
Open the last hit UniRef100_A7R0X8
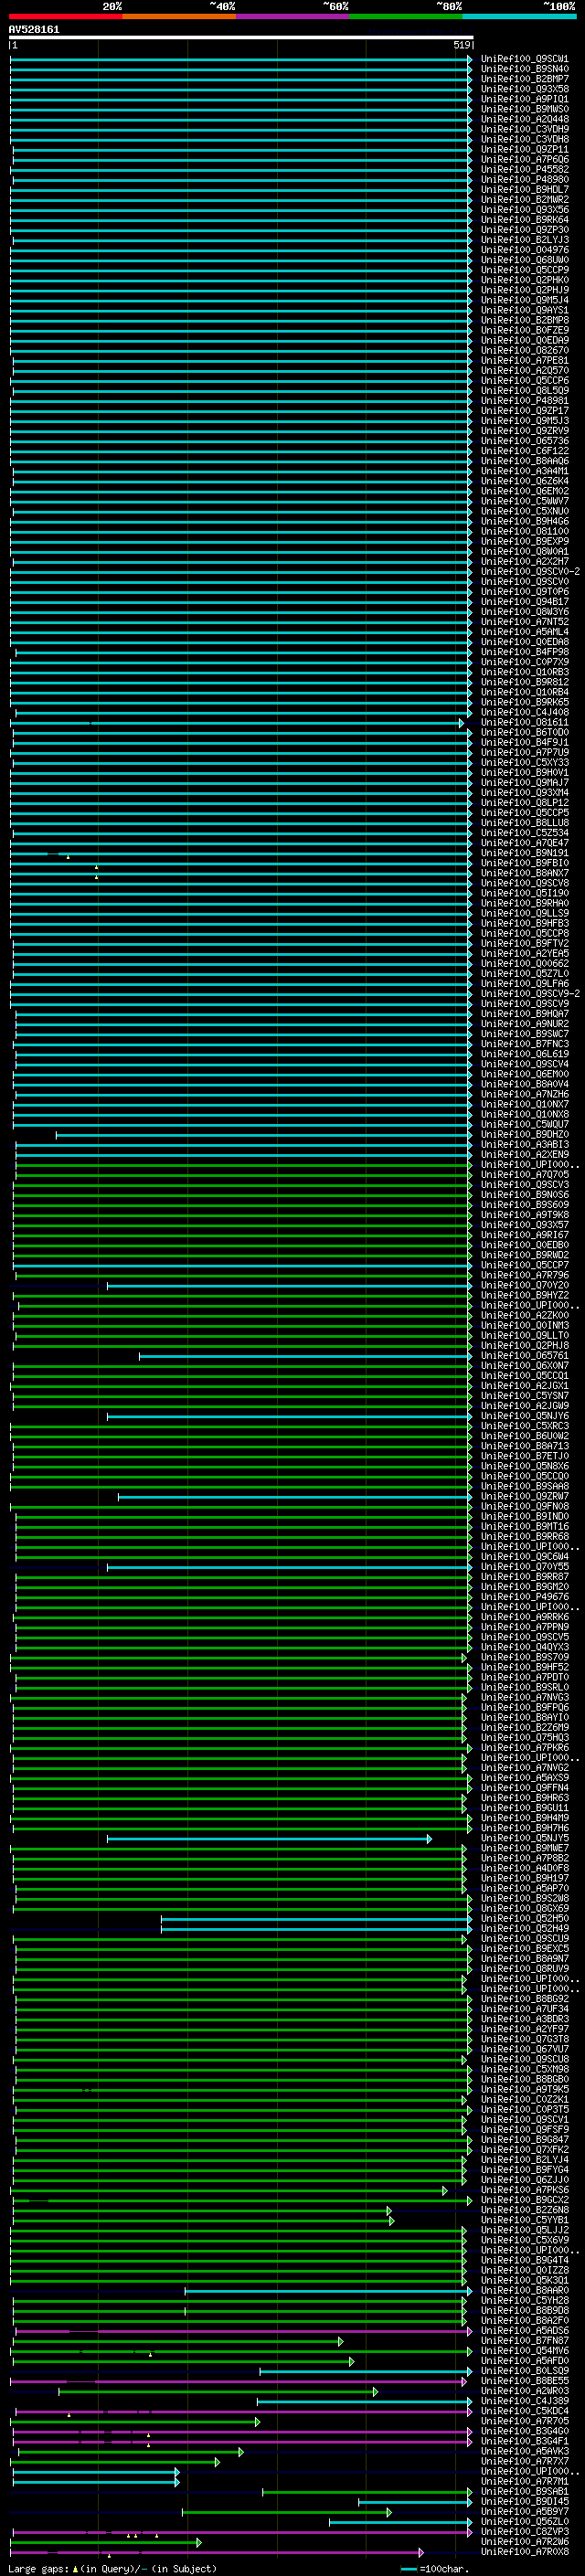point(524,2551)
